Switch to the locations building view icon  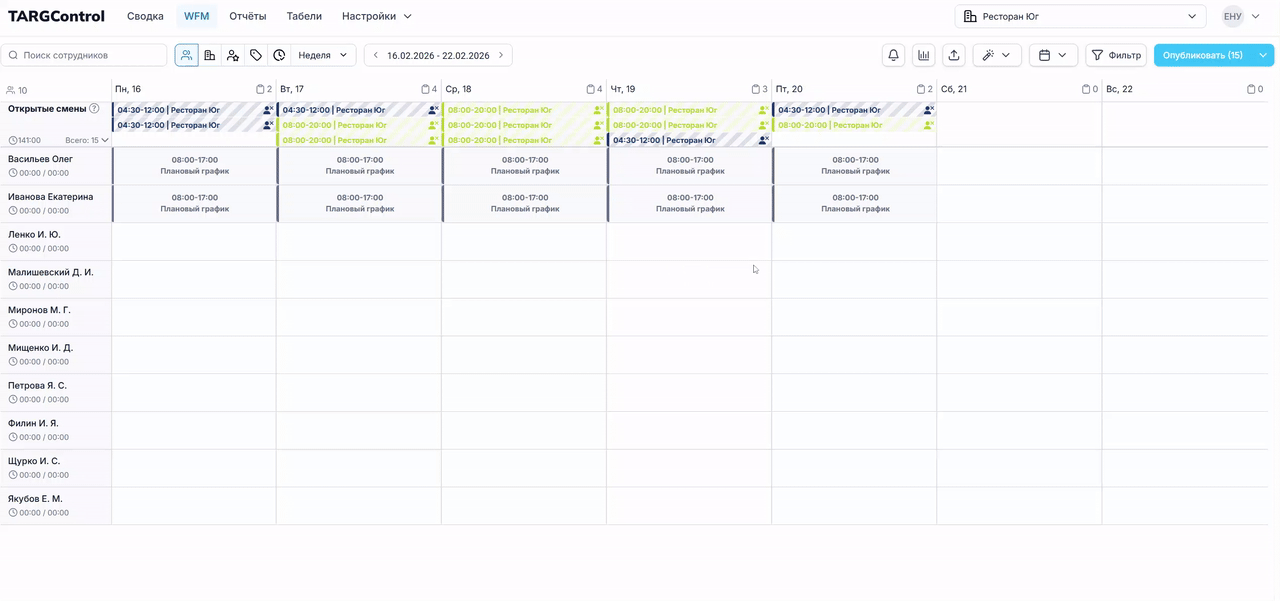210,55
